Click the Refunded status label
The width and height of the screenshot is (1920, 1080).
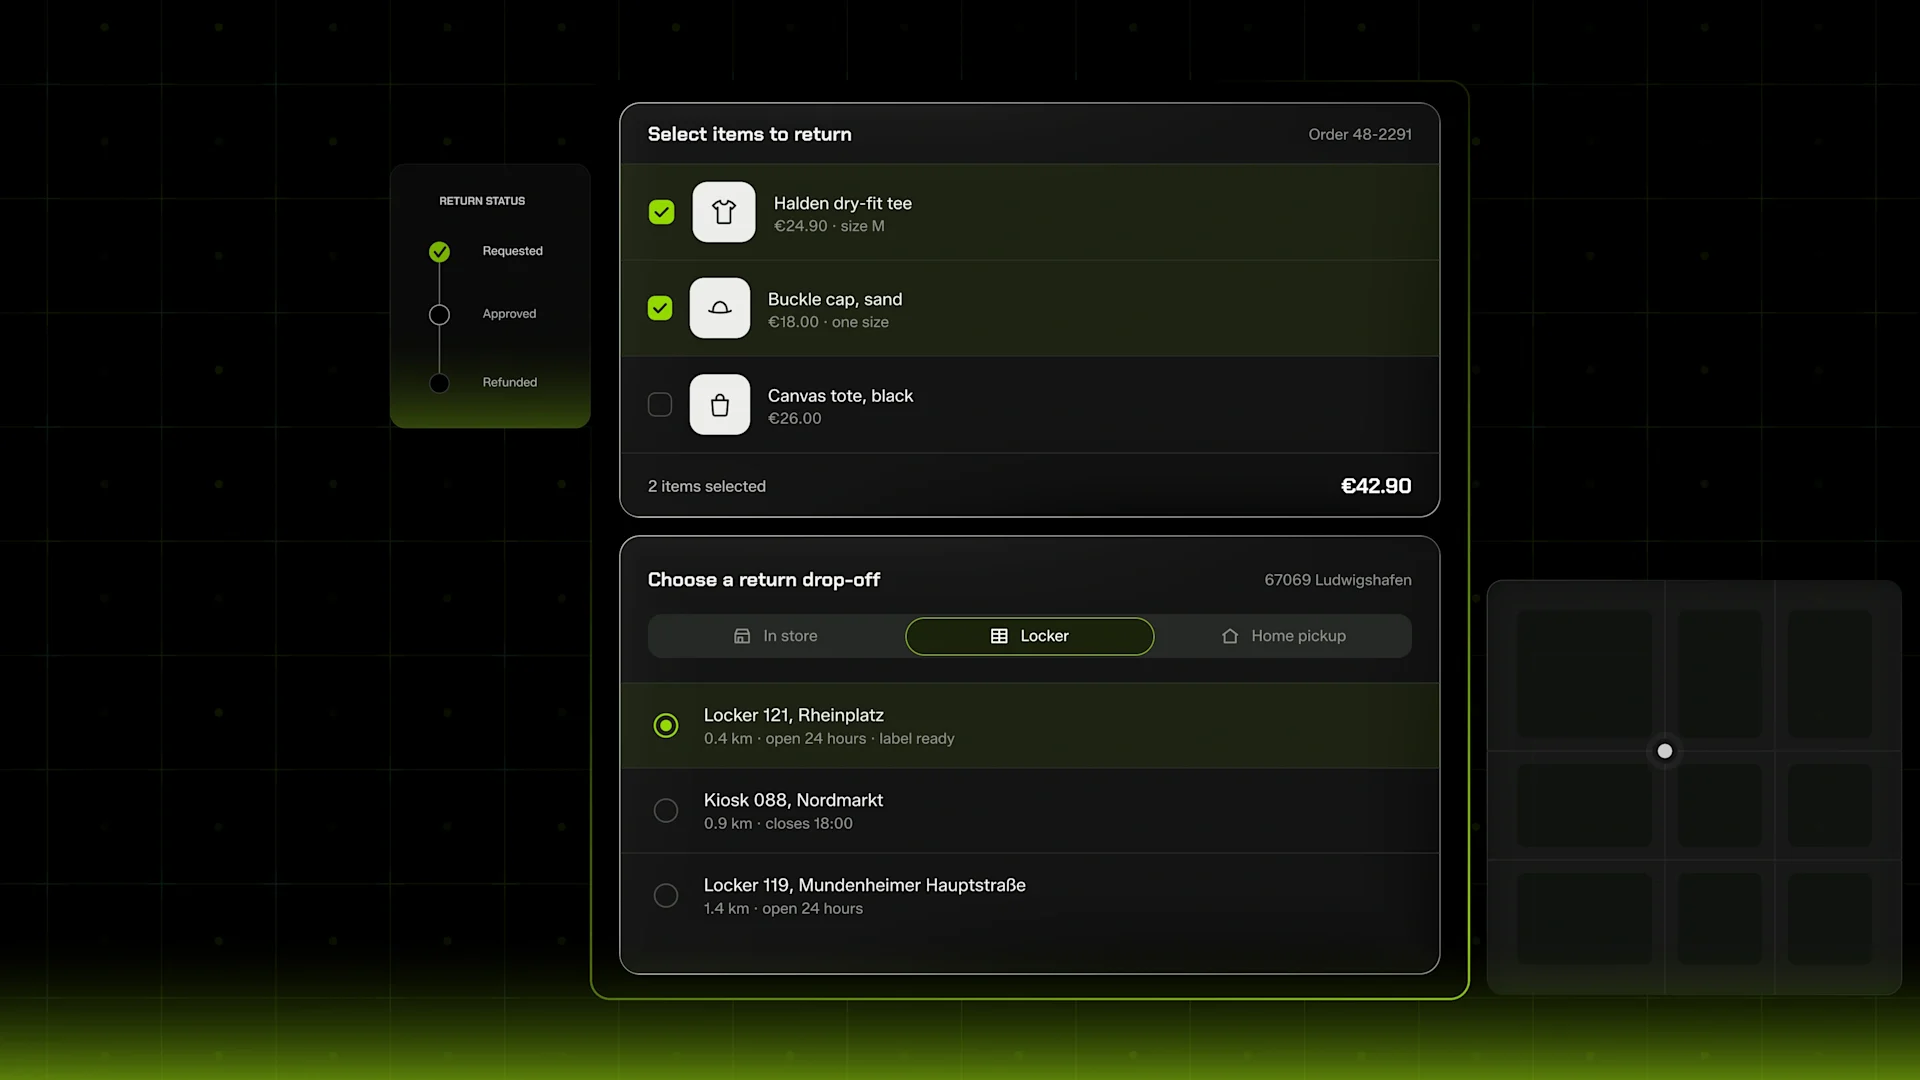[510, 382]
